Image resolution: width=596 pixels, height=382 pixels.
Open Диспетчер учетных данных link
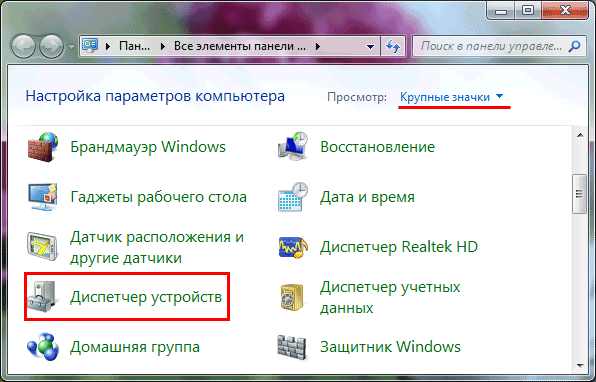pyautogui.click(x=390, y=297)
